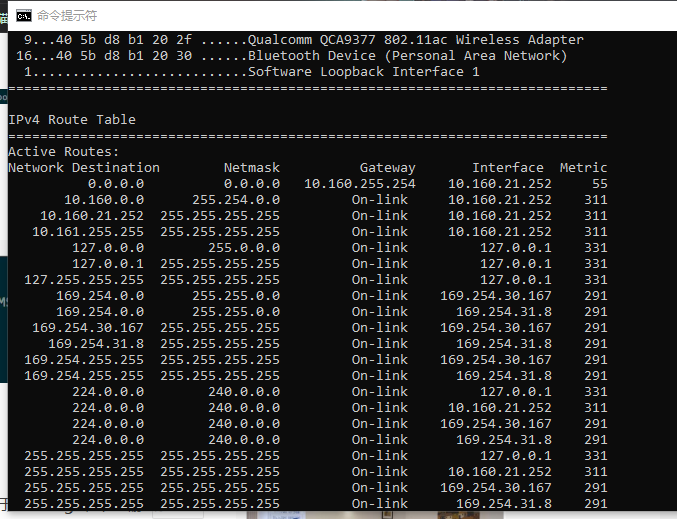Viewport: 677px width, 519px height.
Task: Click destination 127.0.0.0
Action: [108, 248]
